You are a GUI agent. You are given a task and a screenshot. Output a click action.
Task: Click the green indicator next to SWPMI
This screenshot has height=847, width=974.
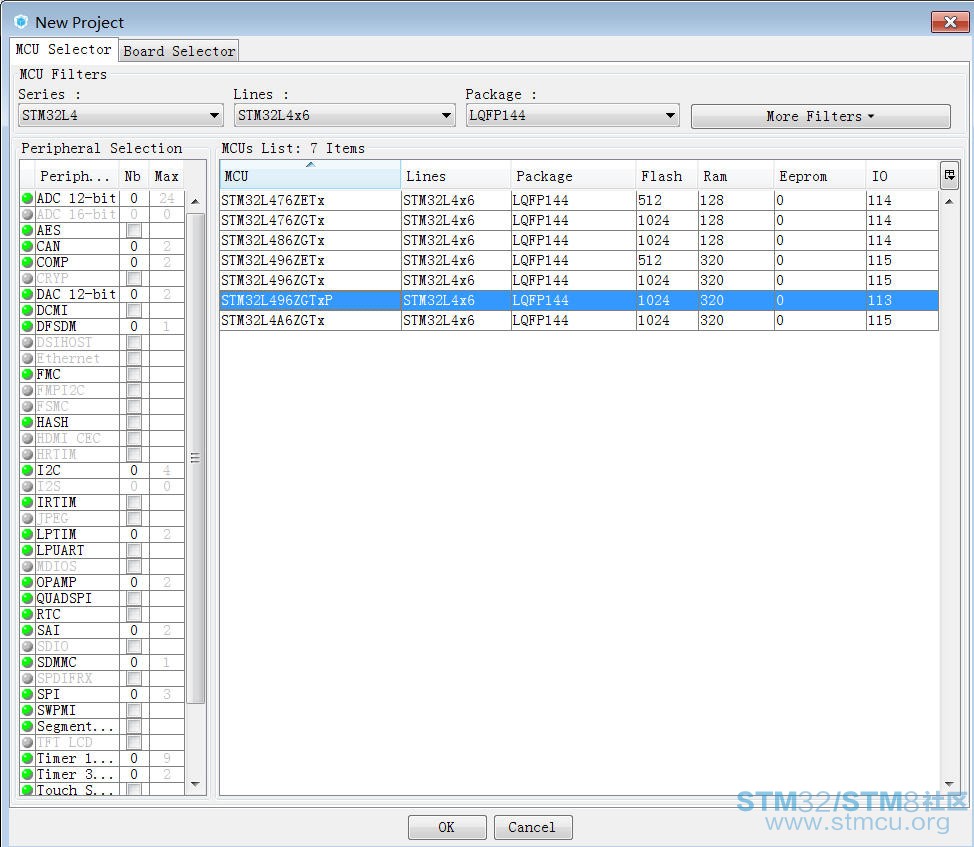tap(27, 710)
